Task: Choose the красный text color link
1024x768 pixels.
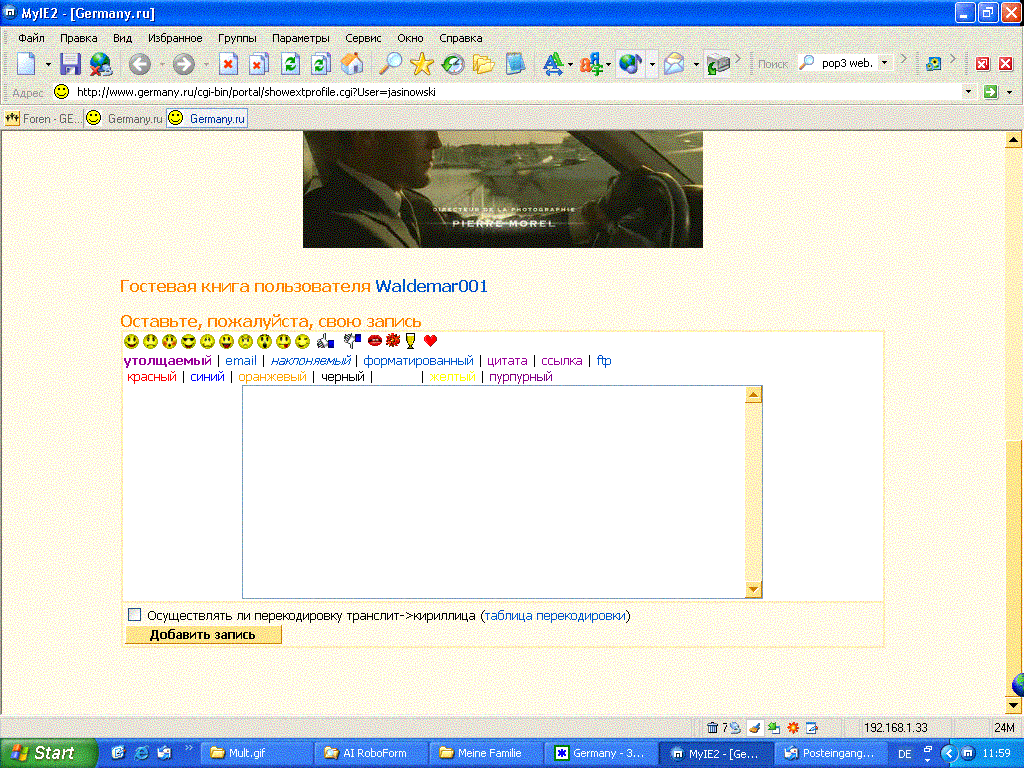Action: pos(152,377)
